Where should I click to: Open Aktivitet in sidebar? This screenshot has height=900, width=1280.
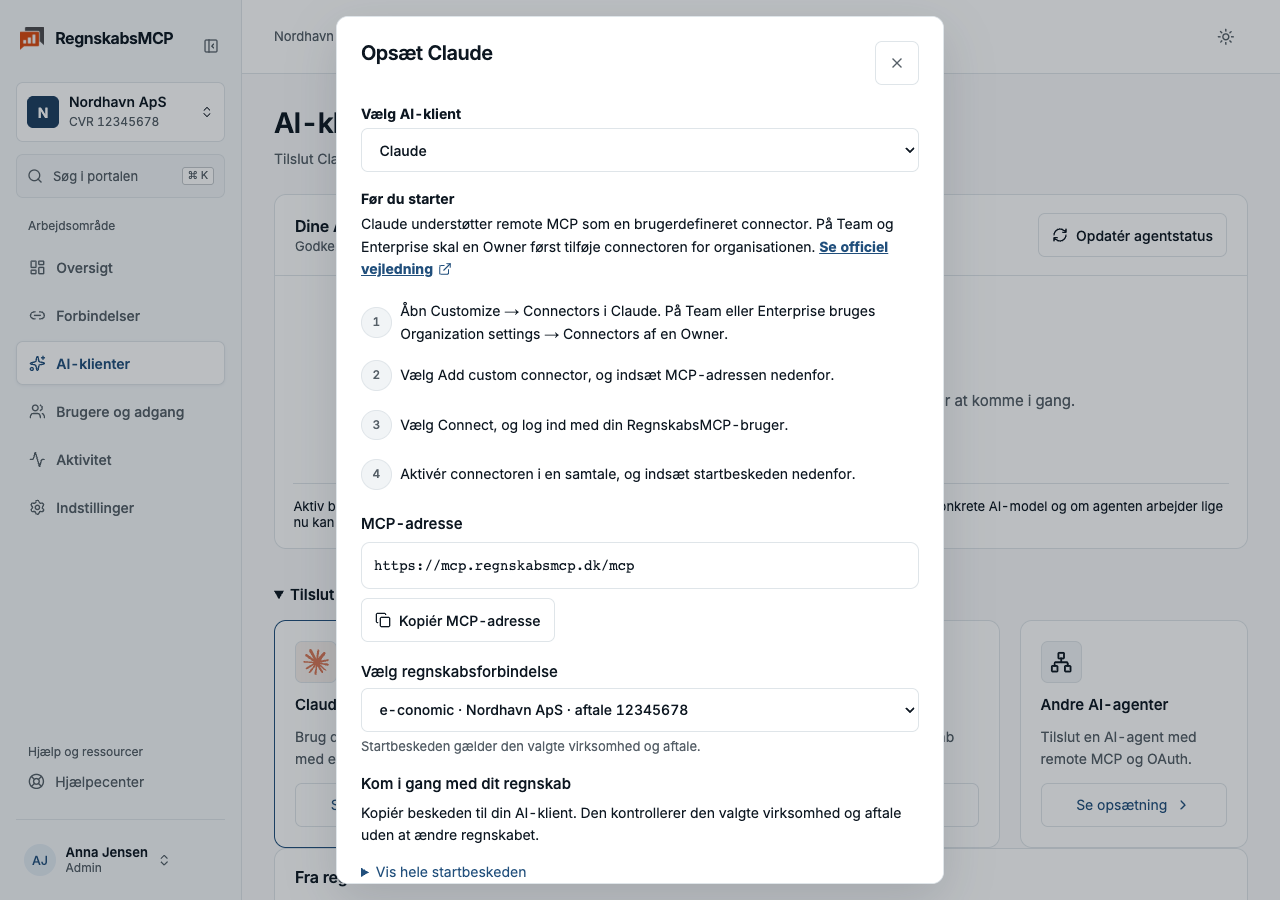pos(120,460)
